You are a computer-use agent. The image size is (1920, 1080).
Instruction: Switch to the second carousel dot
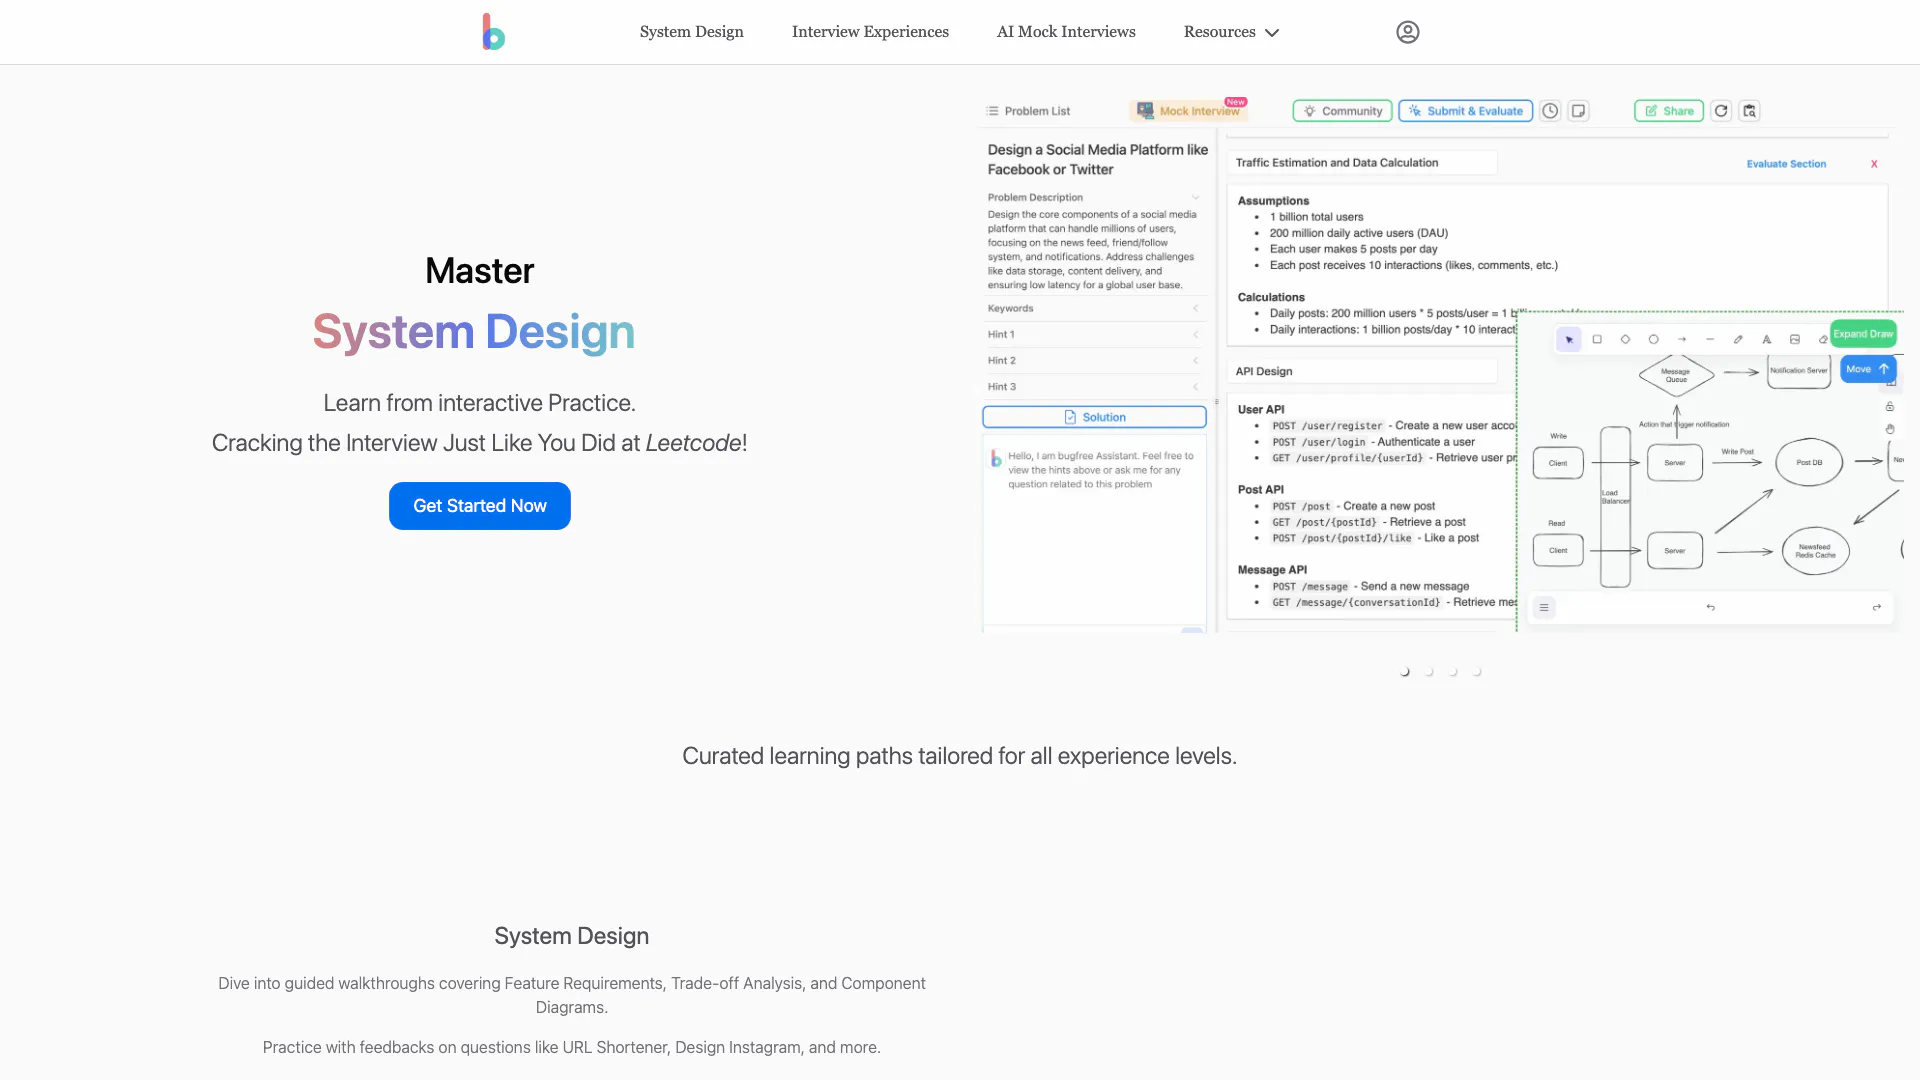1429,672
